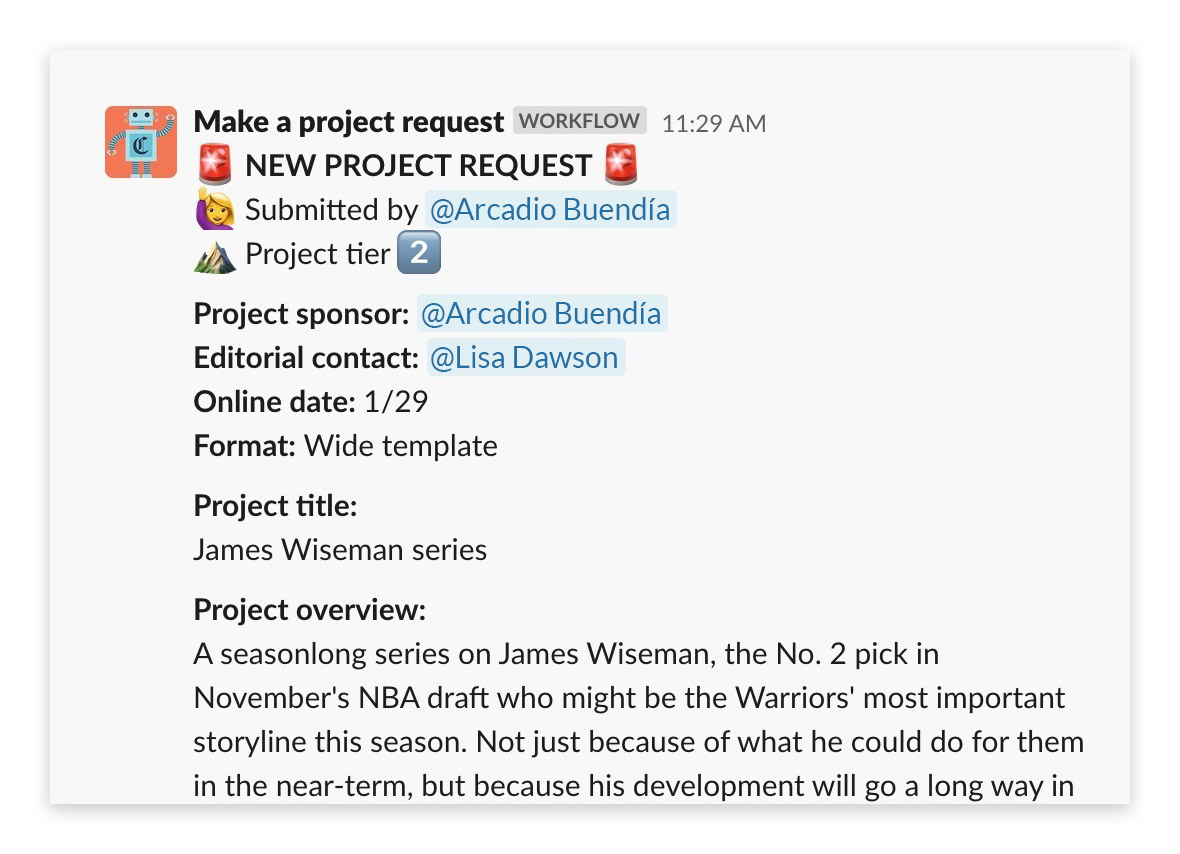Click the number 2 tier emoji
This screenshot has width=1180, height=854.
coord(419,254)
